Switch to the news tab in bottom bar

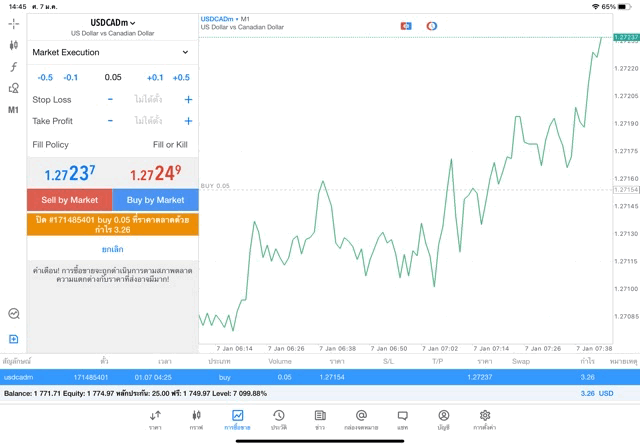(x=320, y=419)
